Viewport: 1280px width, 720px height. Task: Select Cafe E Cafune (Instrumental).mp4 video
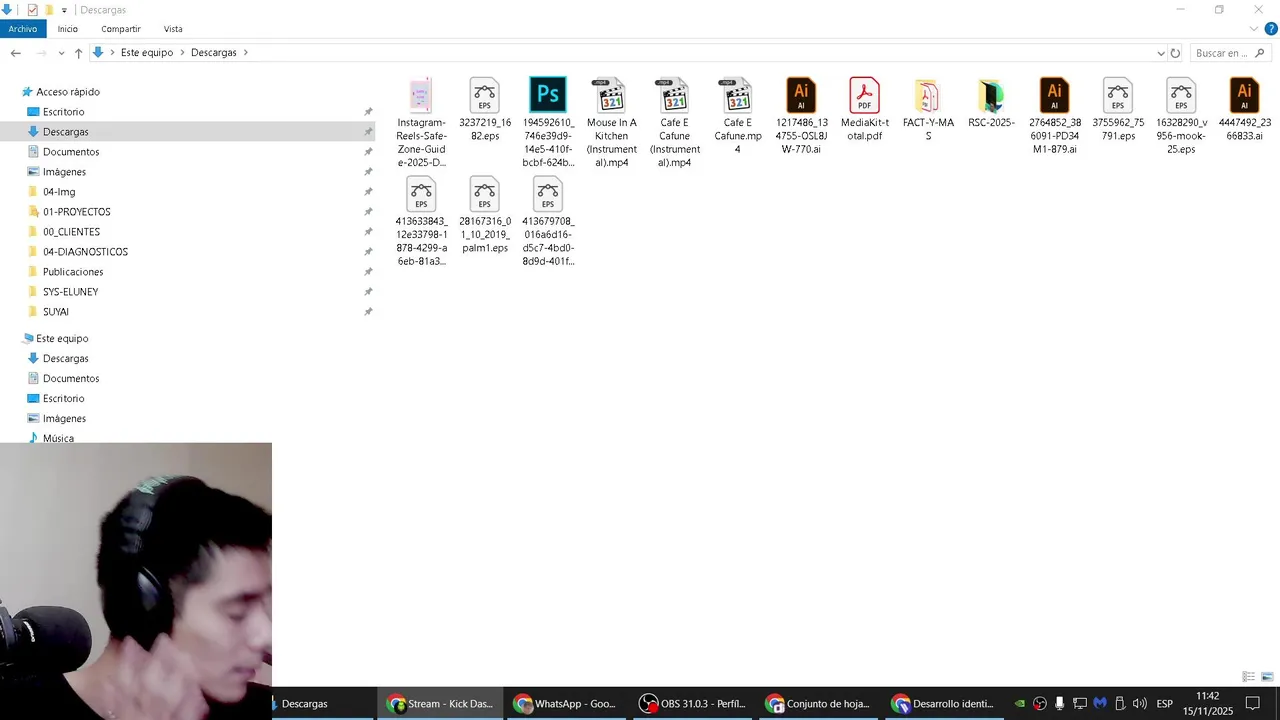tap(674, 122)
